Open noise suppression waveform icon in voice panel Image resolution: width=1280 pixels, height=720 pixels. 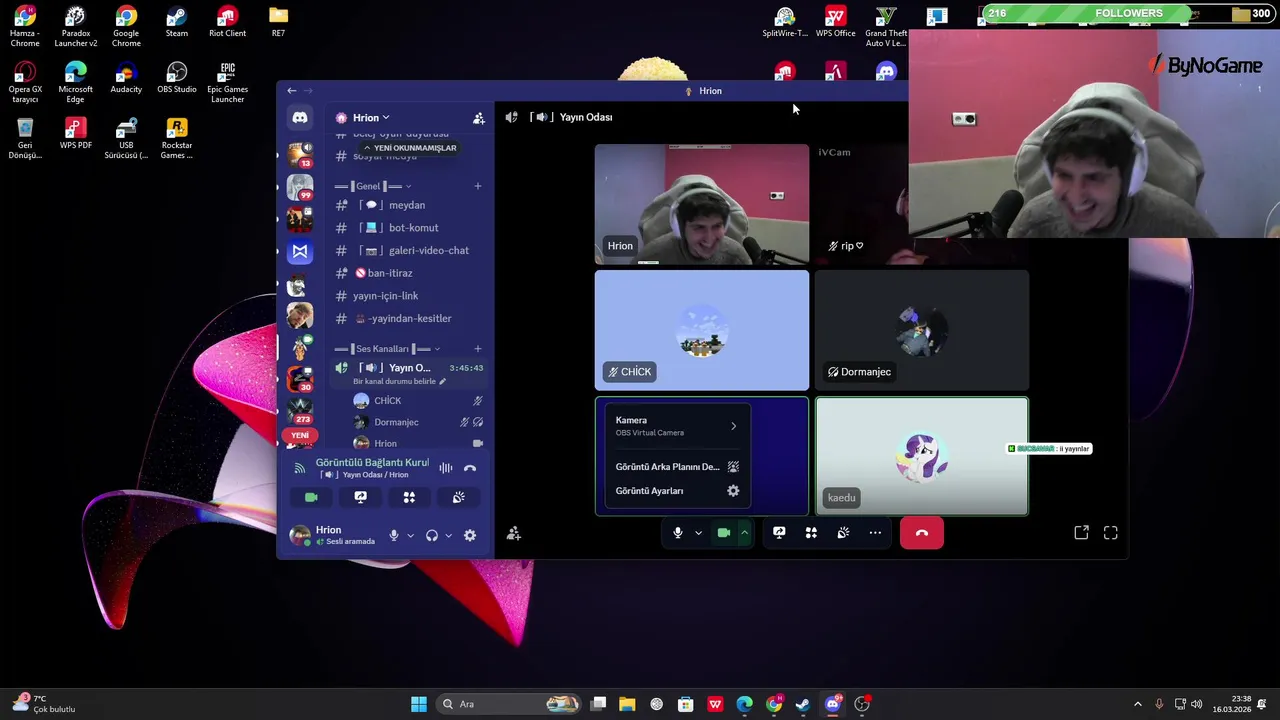[x=446, y=468]
